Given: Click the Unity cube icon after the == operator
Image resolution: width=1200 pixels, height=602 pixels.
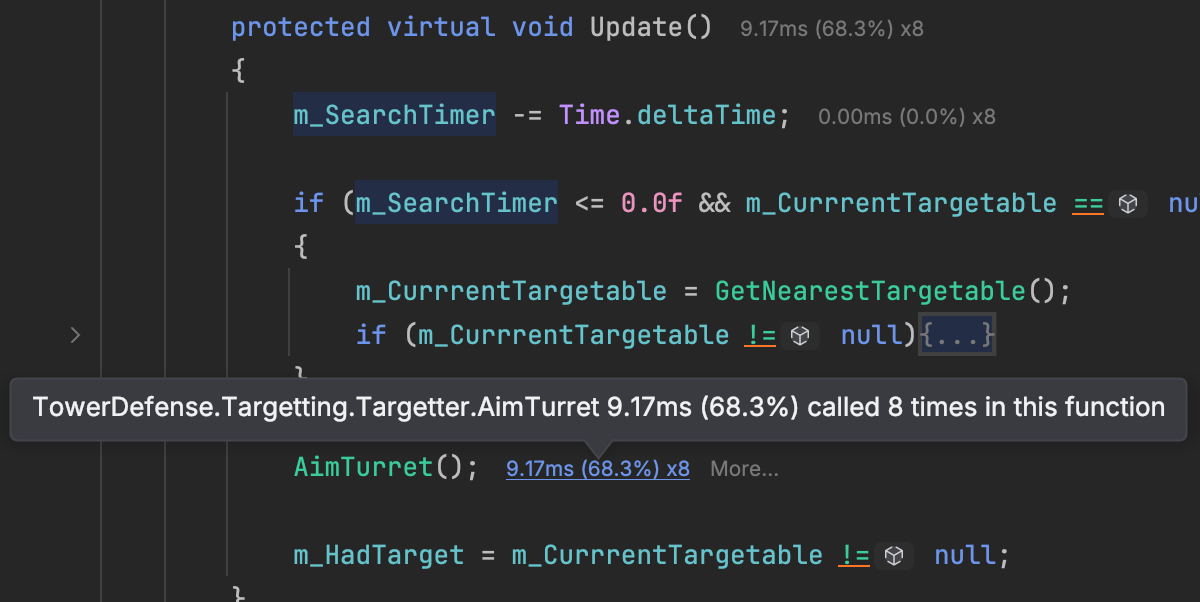Looking at the screenshot, I should click(1127, 204).
